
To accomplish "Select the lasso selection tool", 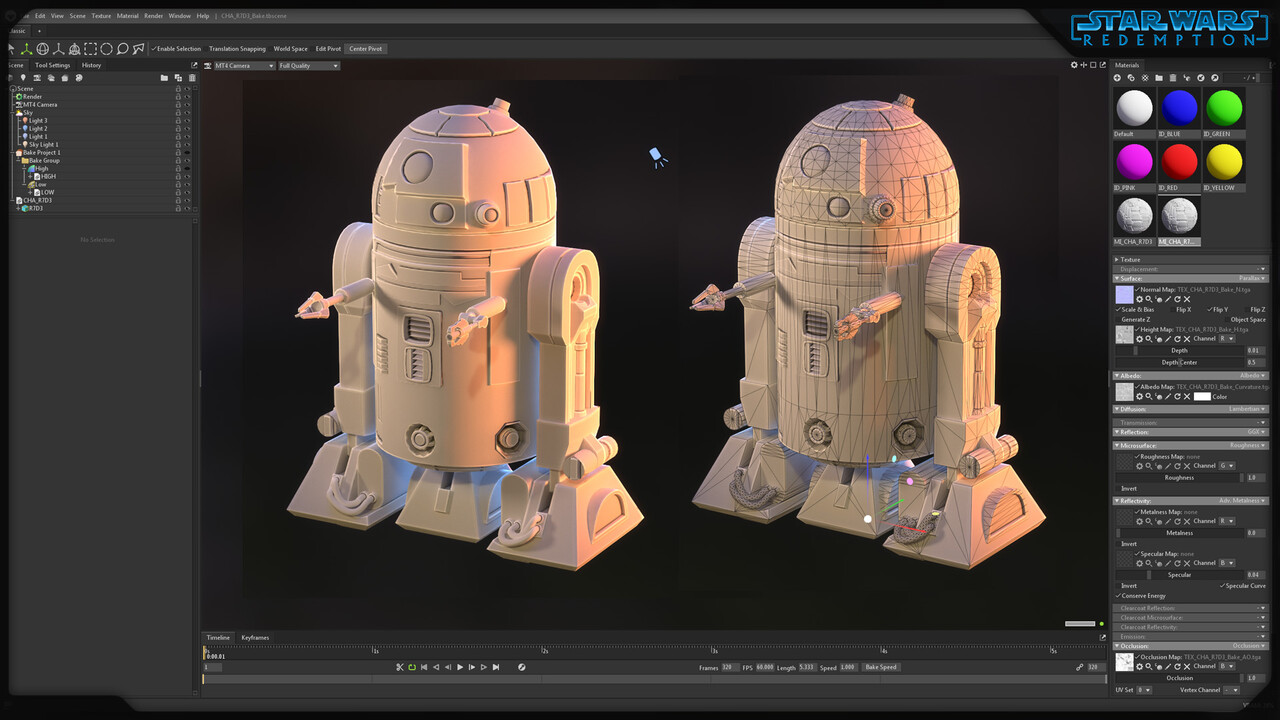I will [122, 49].
